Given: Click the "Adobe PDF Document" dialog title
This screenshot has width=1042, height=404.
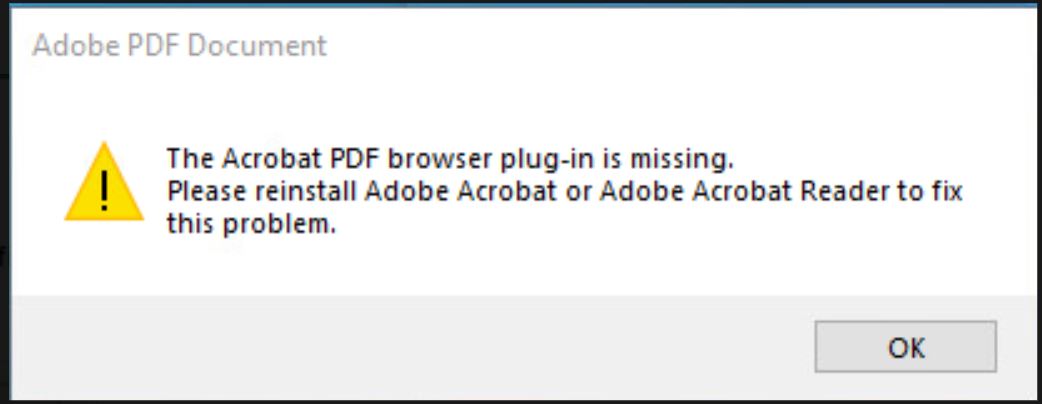Looking at the screenshot, I should pyautogui.click(x=180, y=45).
